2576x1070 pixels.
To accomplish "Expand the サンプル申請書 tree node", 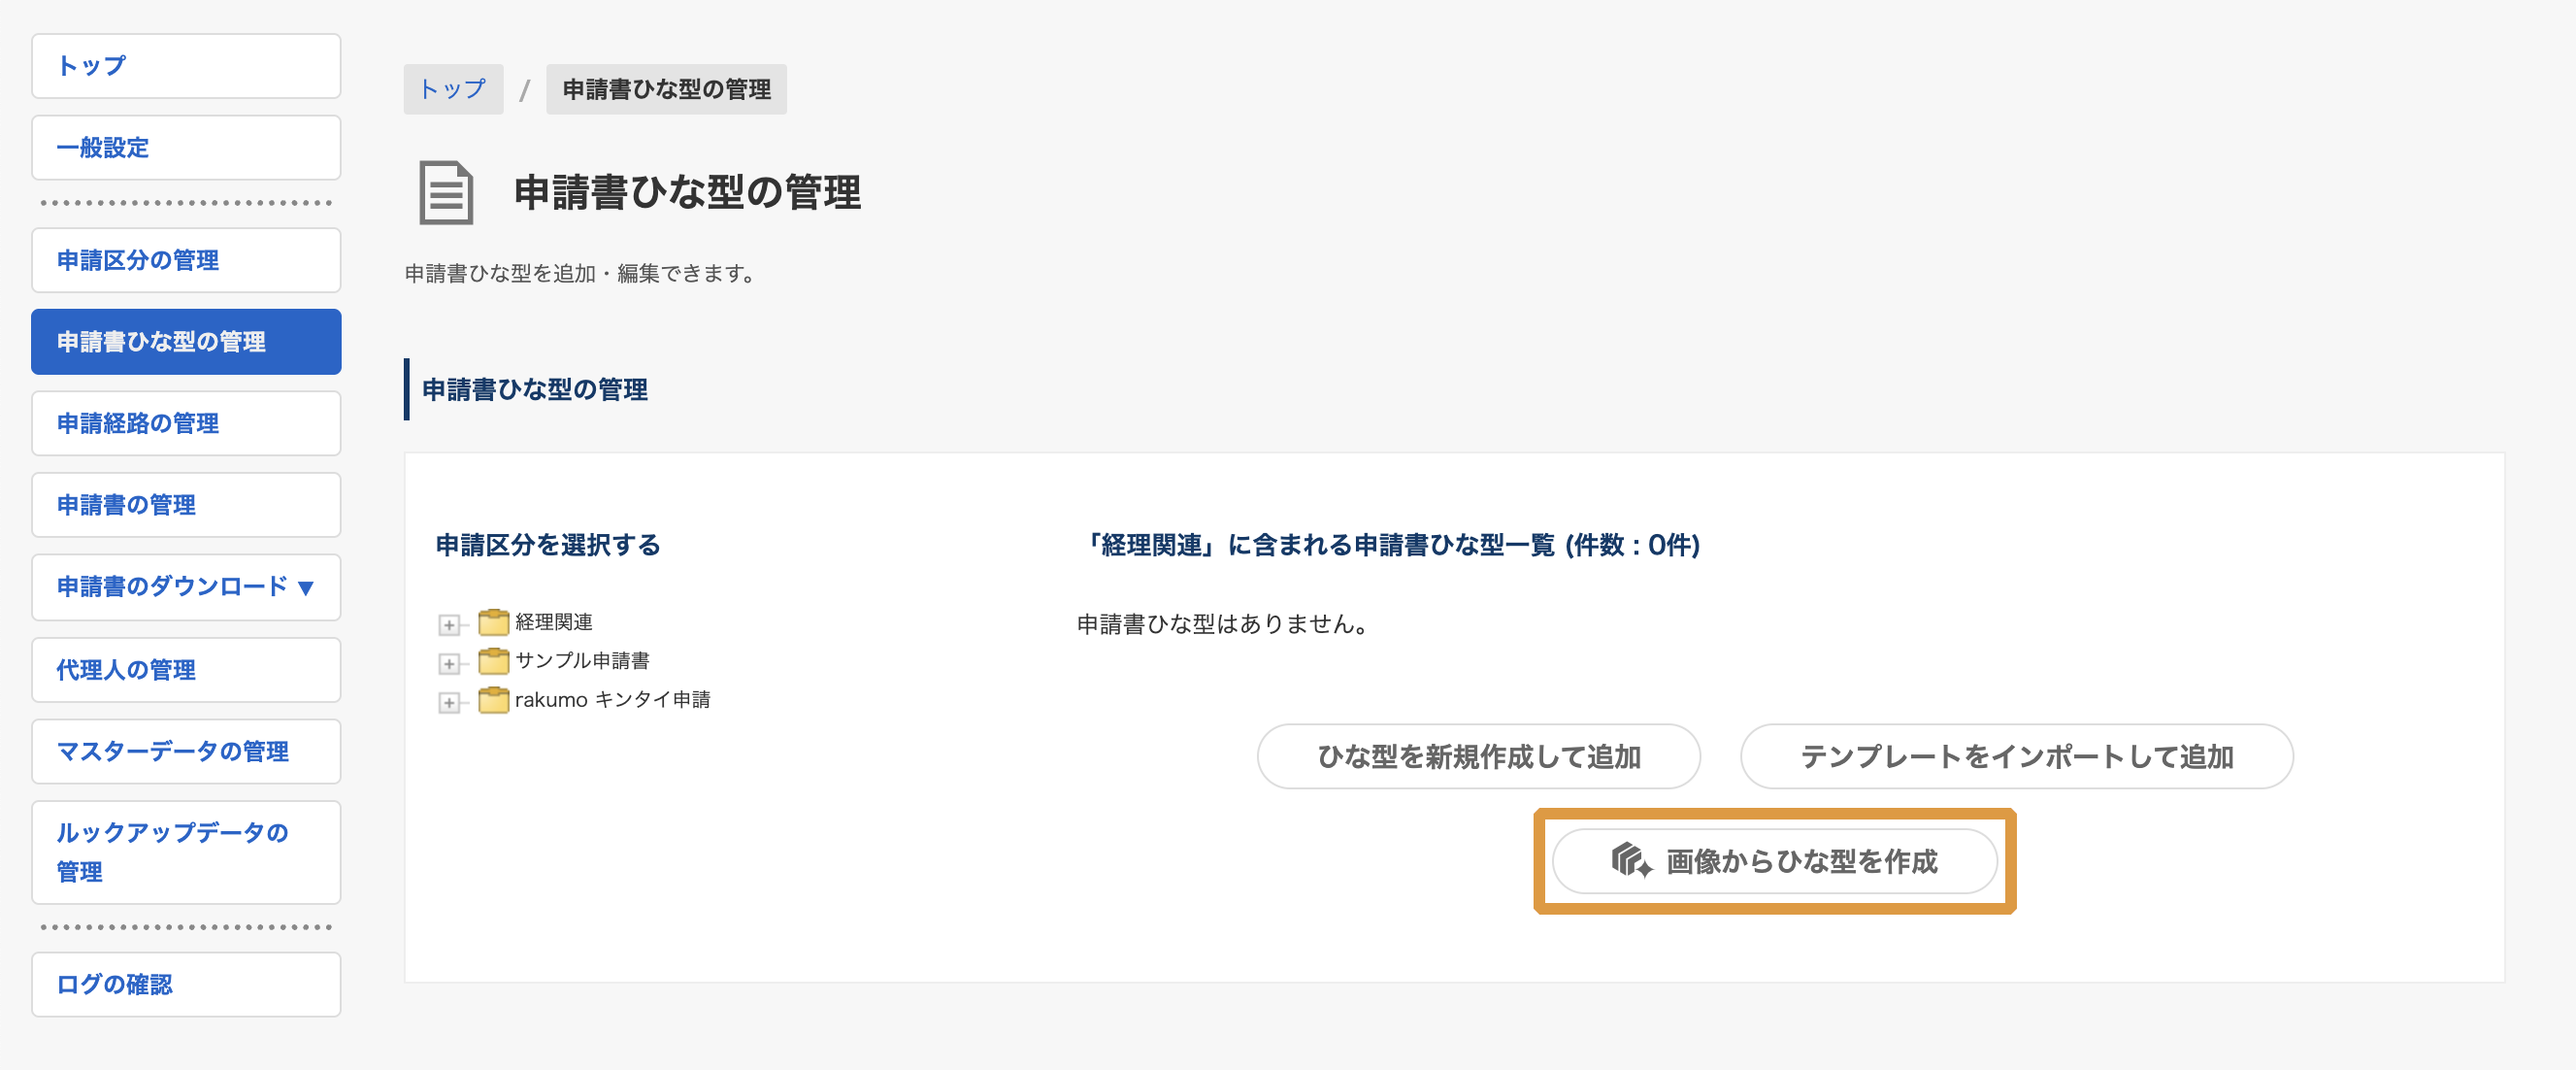I will (x=449, y=664).
